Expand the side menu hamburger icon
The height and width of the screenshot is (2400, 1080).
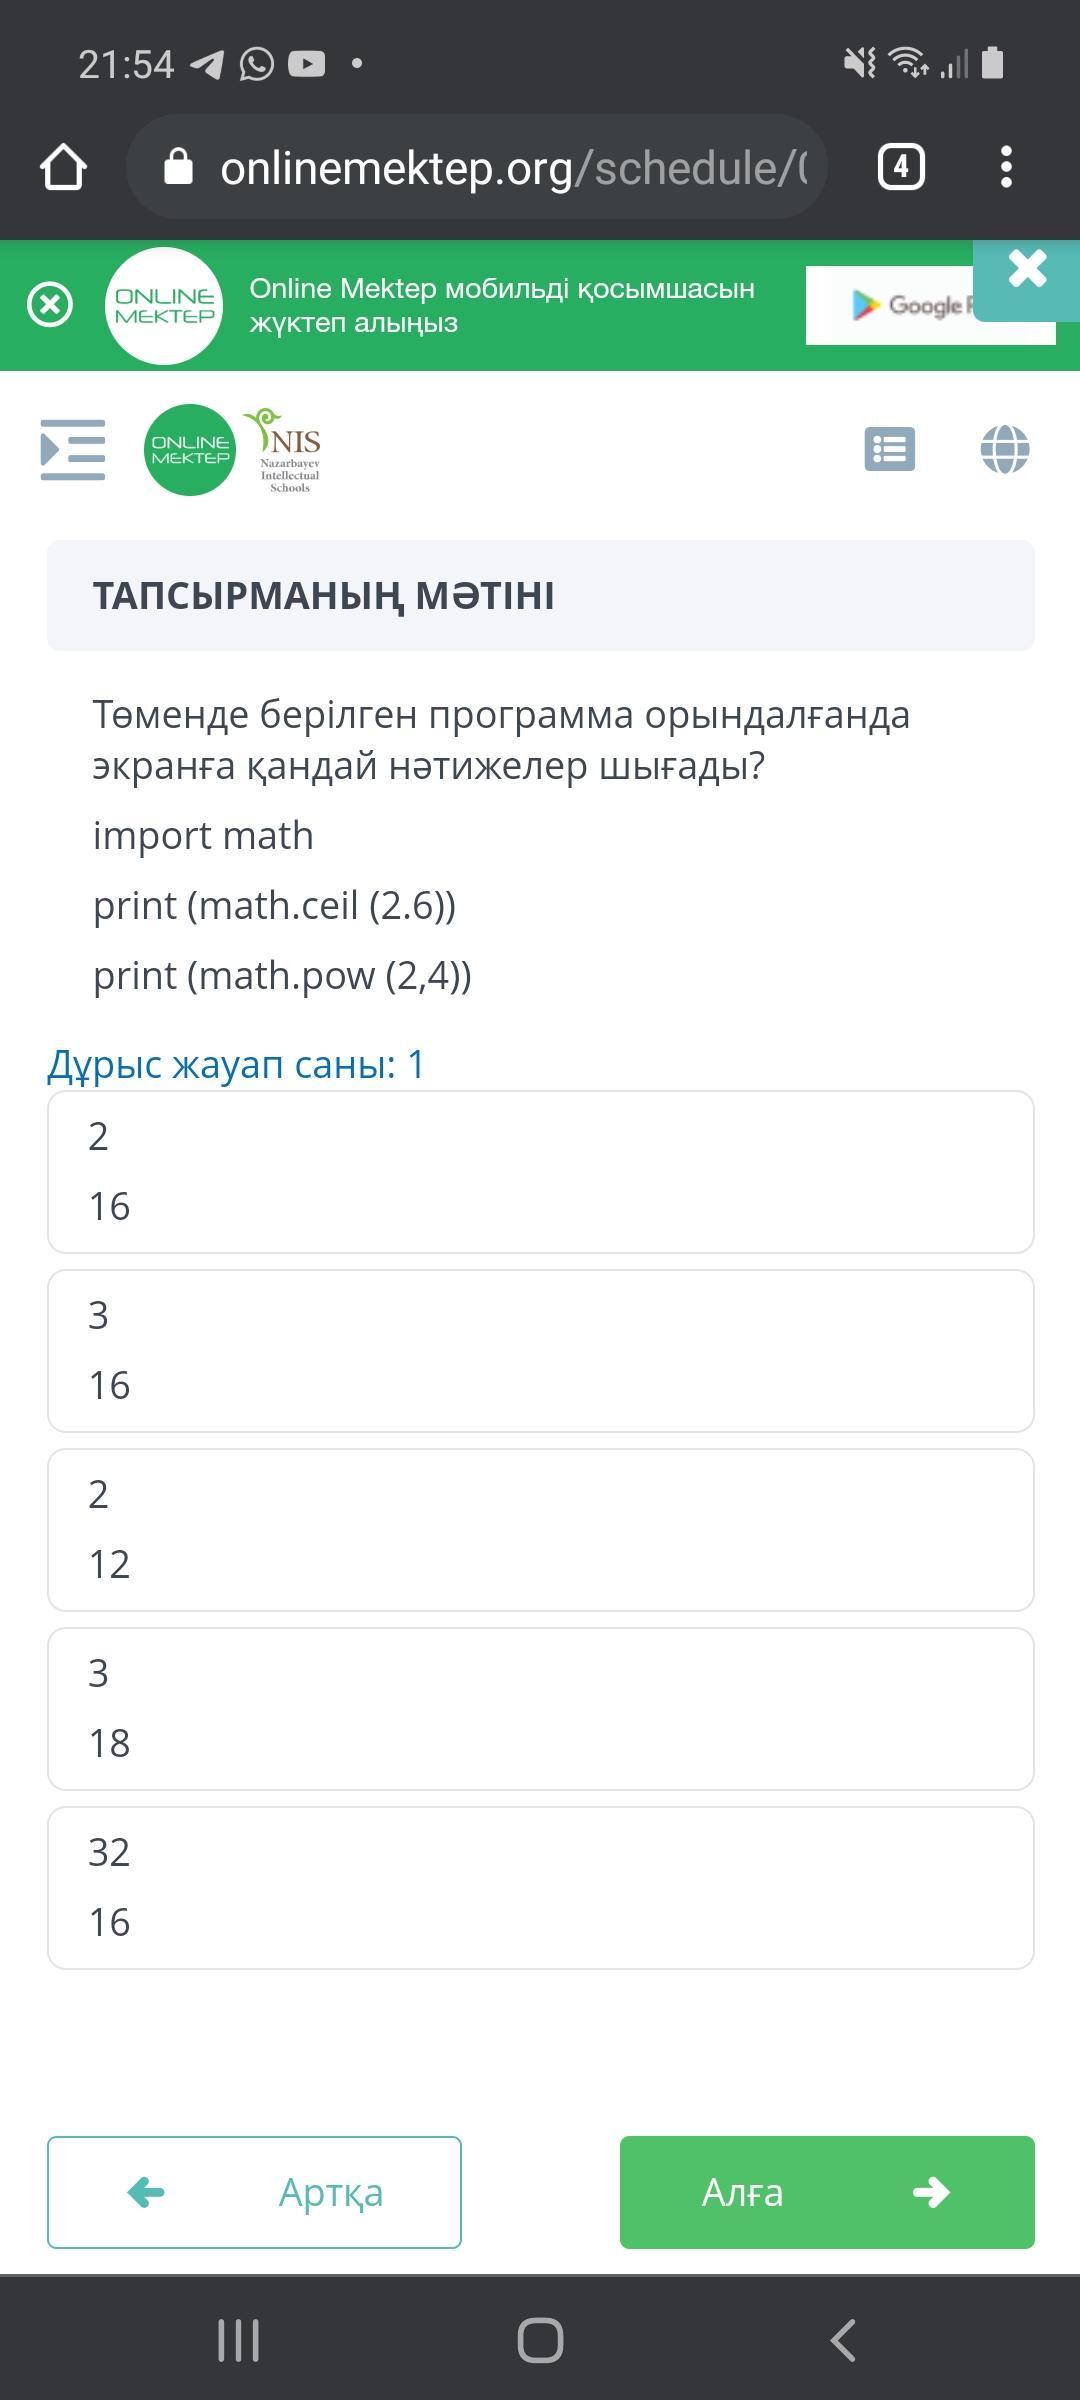pos(72,449)
